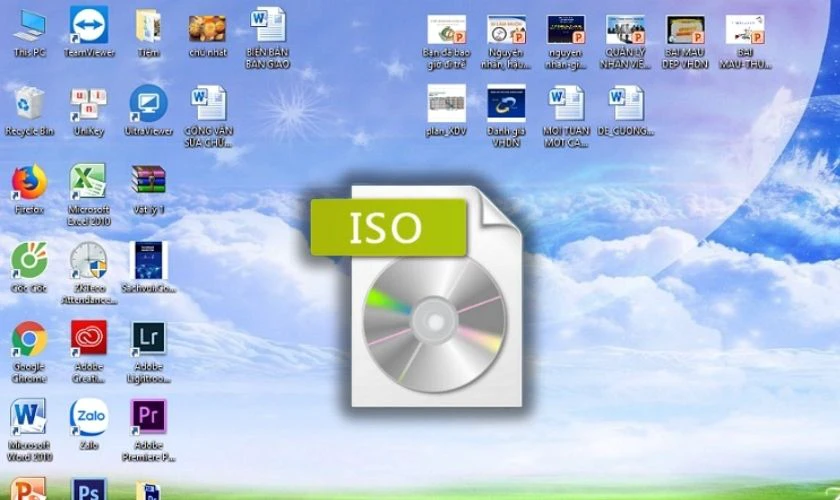Select Nguyên nhân, hậu... presentation file
This screenshot has height=500, width=840.
coord(506,29)
